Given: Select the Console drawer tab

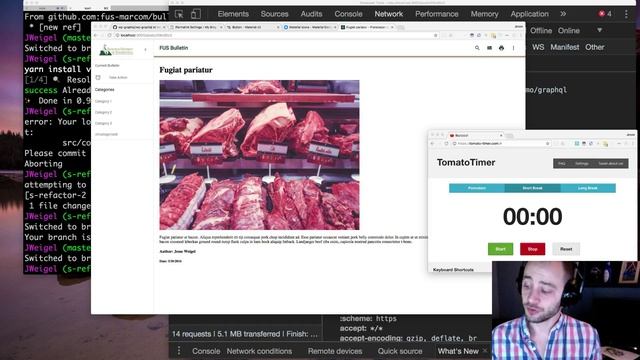Looking at the screenshot, I should [x=206, y=351].
